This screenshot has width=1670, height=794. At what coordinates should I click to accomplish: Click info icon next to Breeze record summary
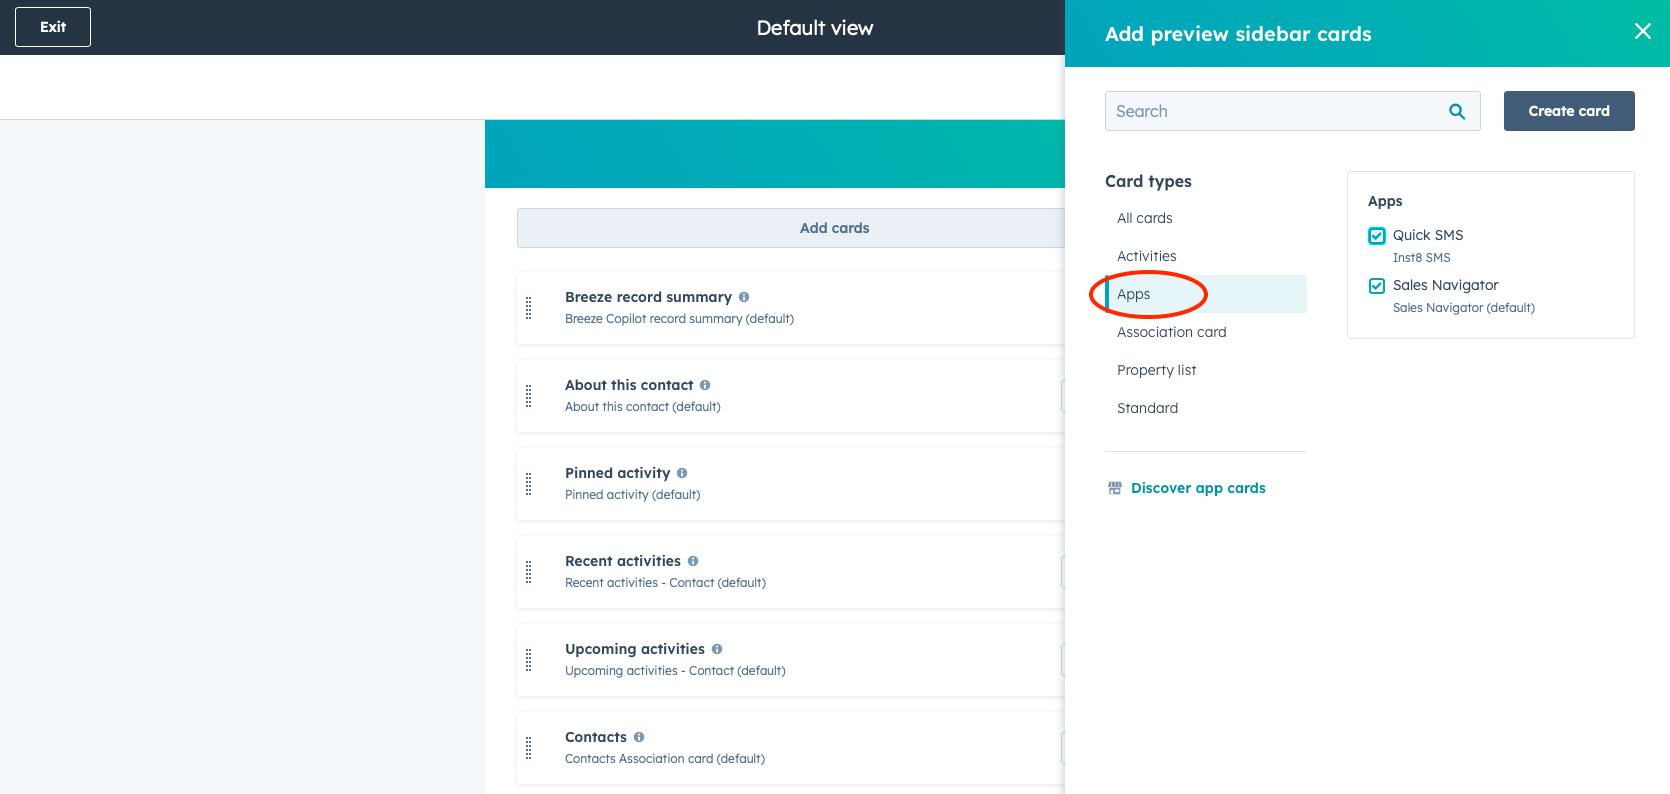click(x=744, y=297)
